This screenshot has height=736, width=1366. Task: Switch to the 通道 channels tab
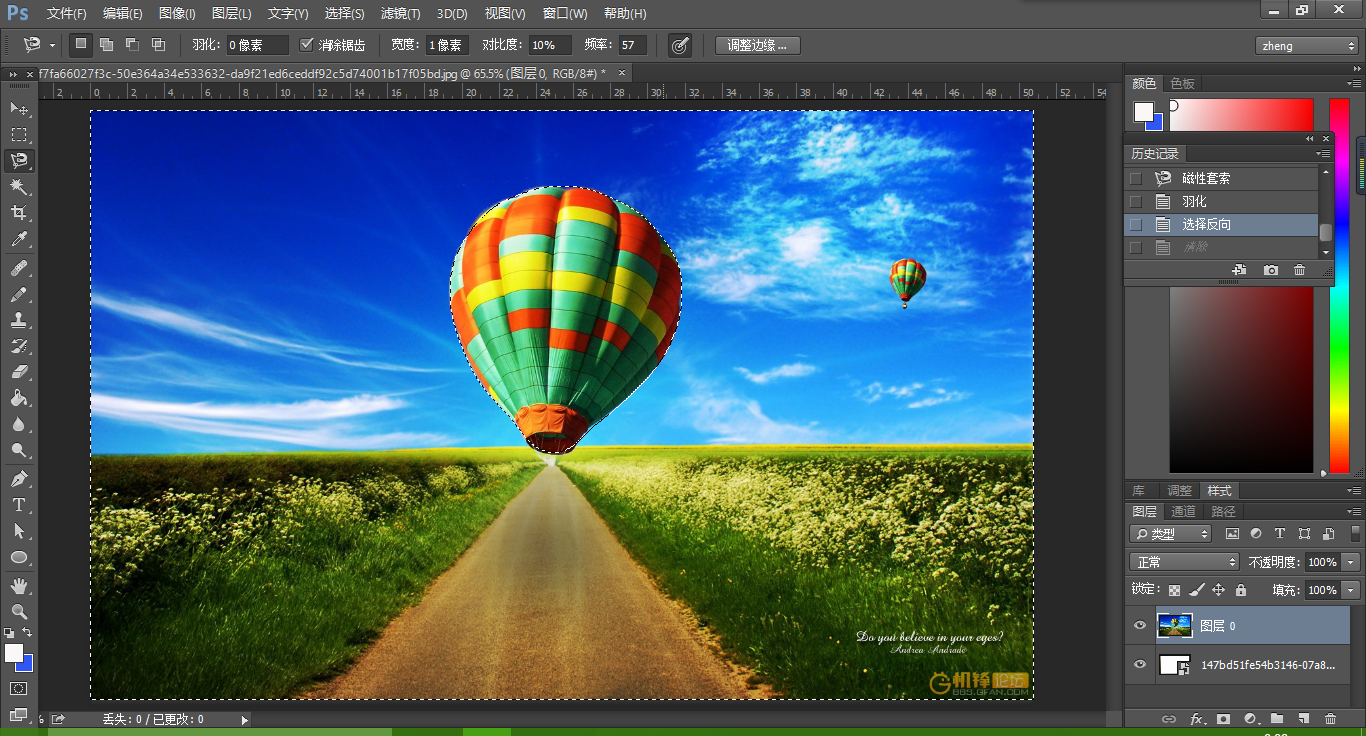[1183, 511]
